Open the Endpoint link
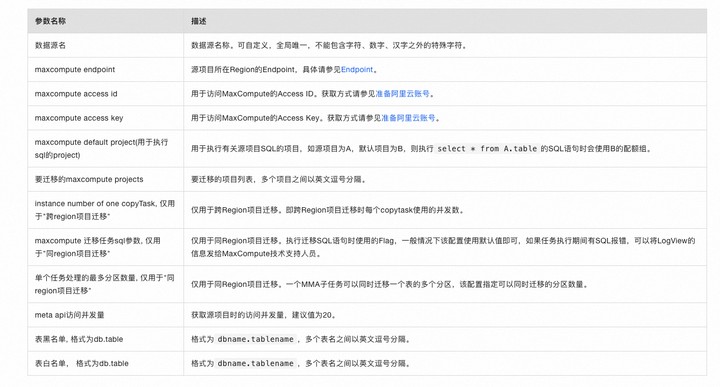 [357, 70]
